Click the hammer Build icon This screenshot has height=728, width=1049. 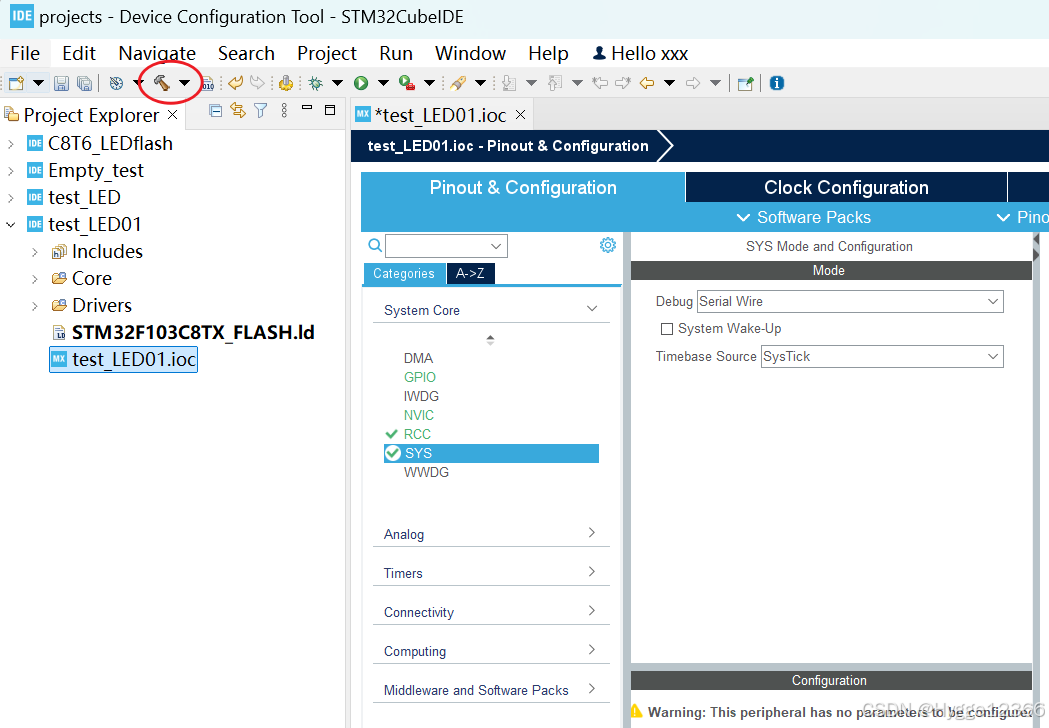[162, 83]
